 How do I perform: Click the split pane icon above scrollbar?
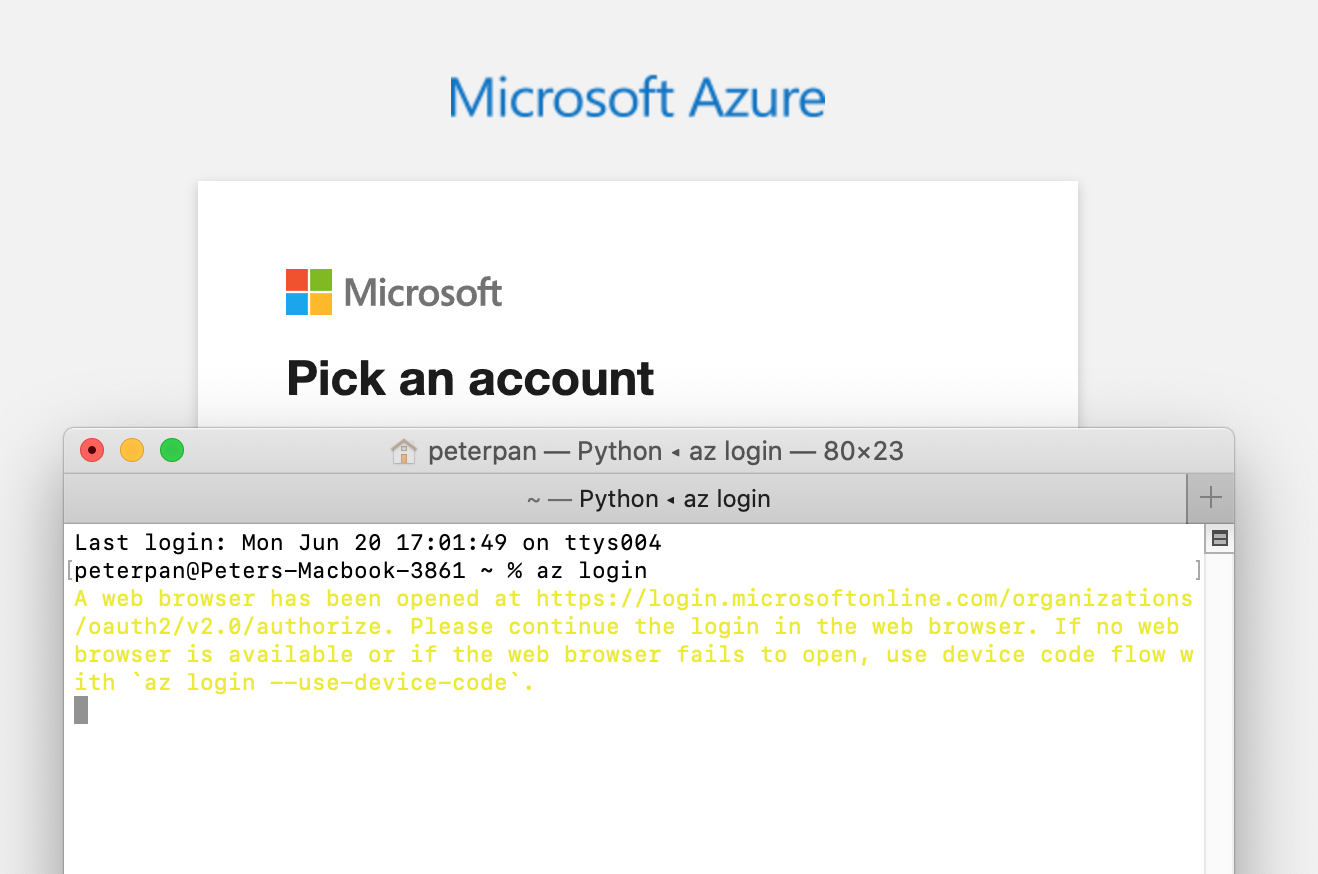click(1219, 539)
